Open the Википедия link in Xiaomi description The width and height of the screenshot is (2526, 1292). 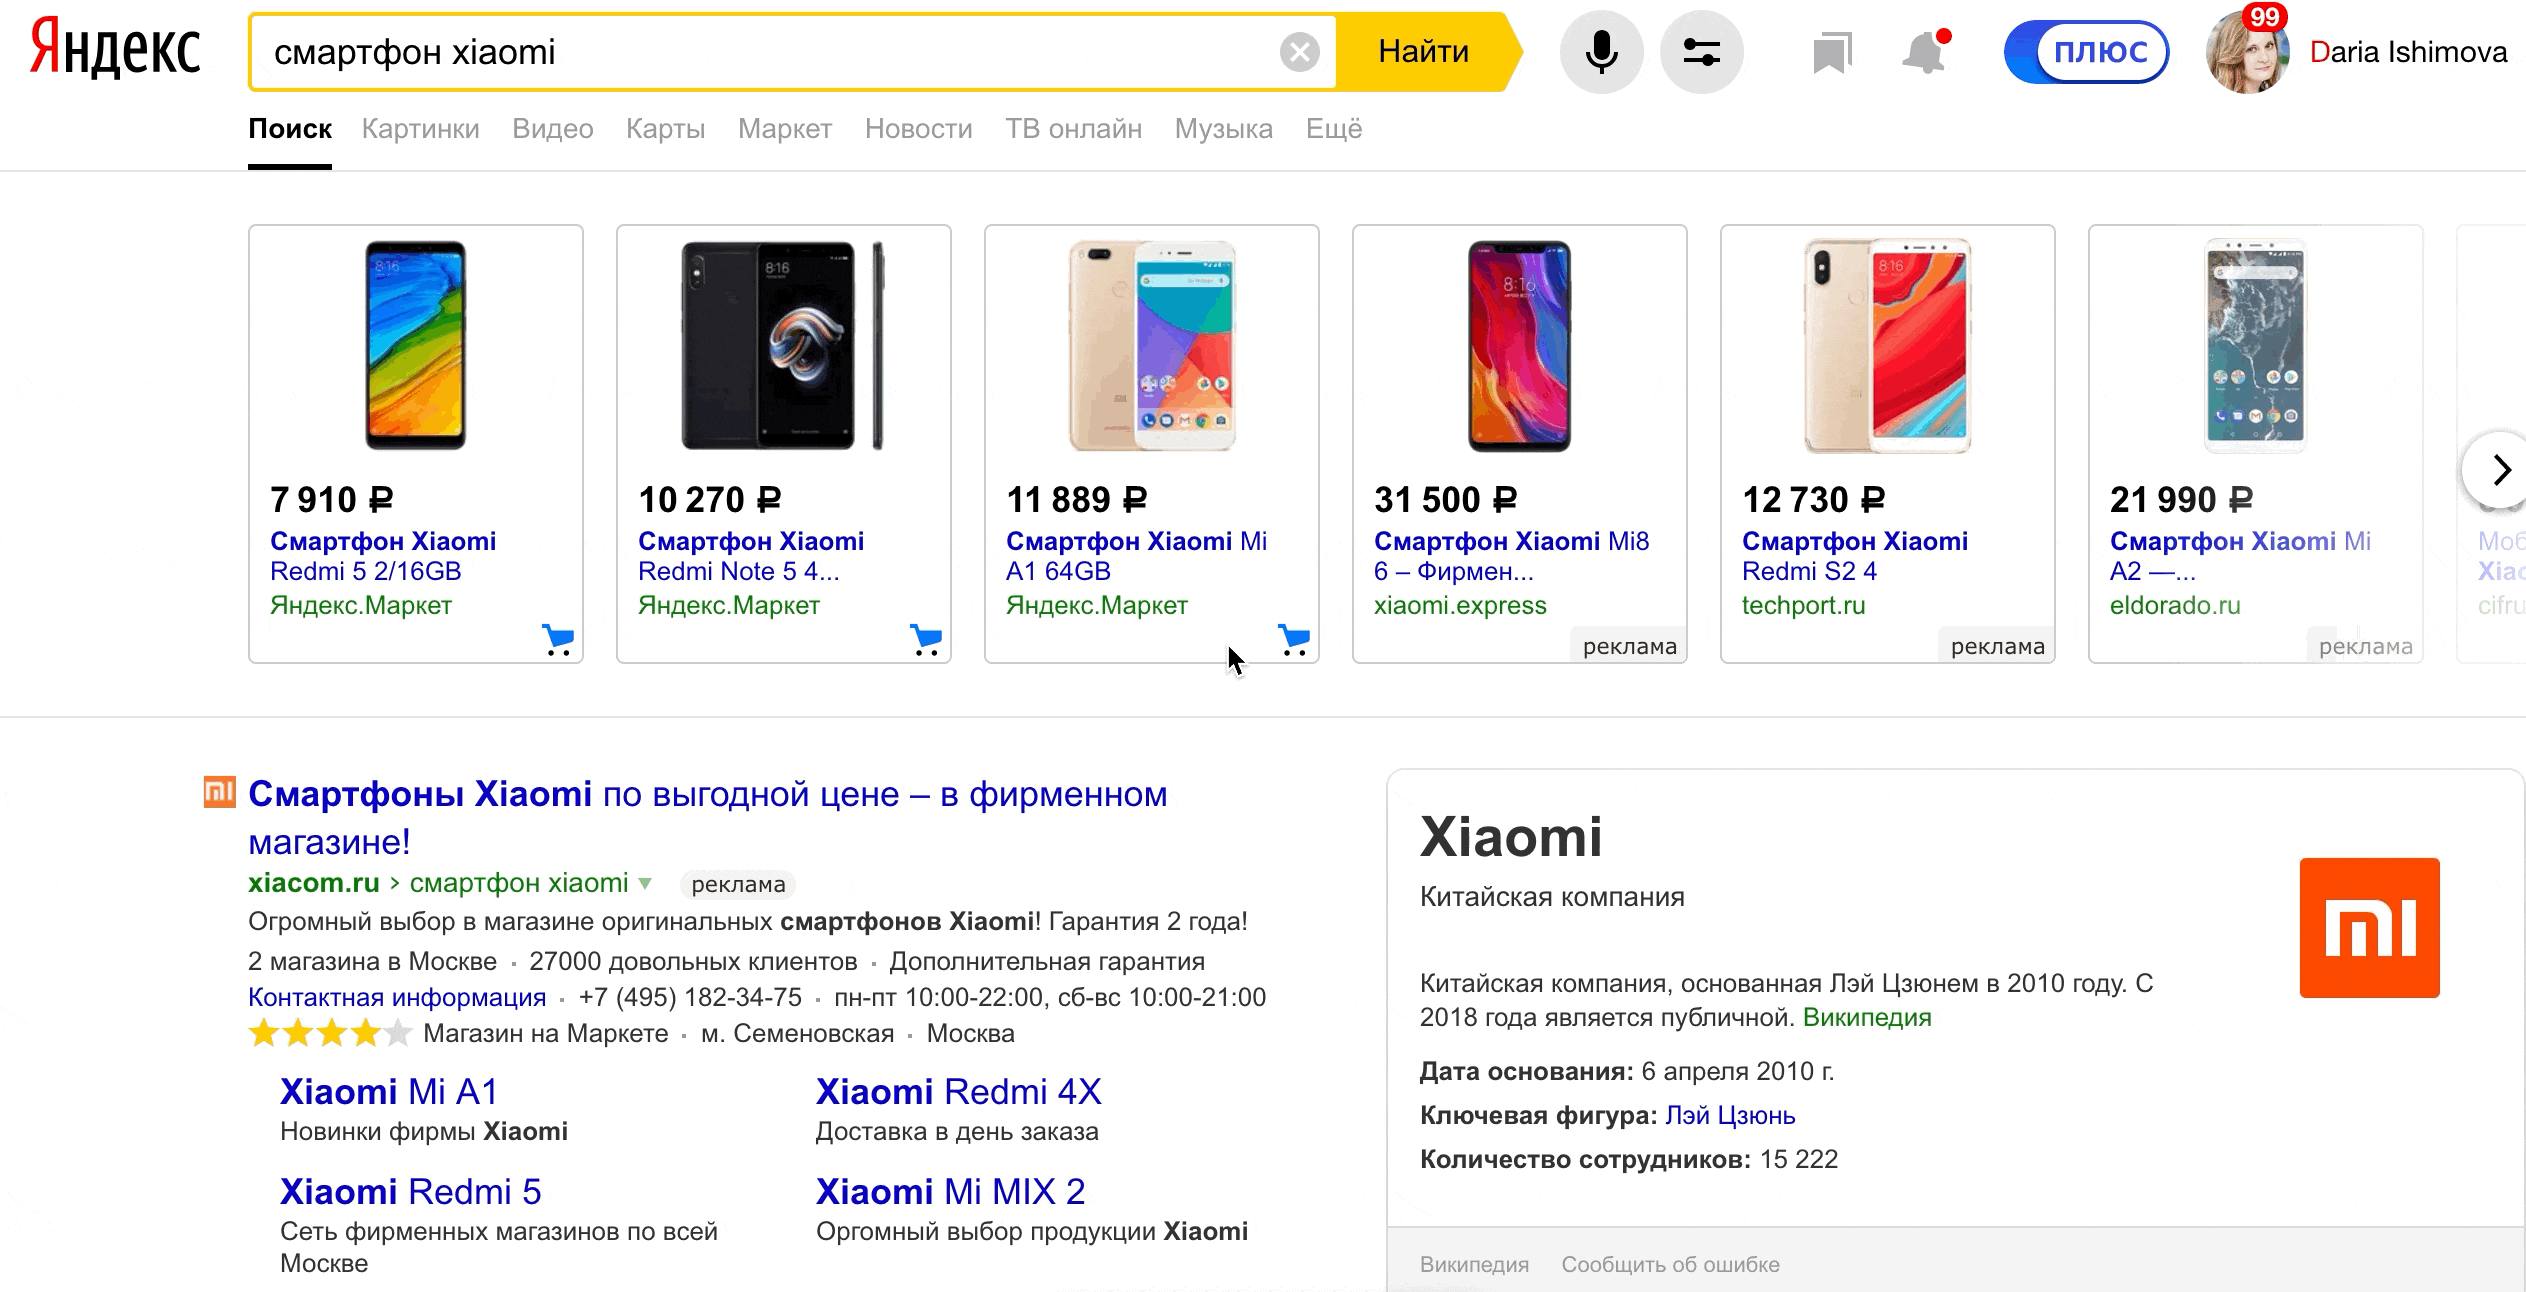pyautogui.click(x=1866, y=1017)
